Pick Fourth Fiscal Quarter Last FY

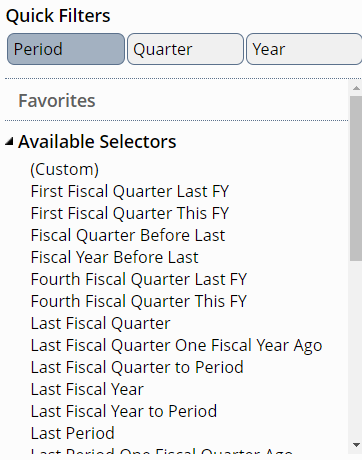point(139,279)
